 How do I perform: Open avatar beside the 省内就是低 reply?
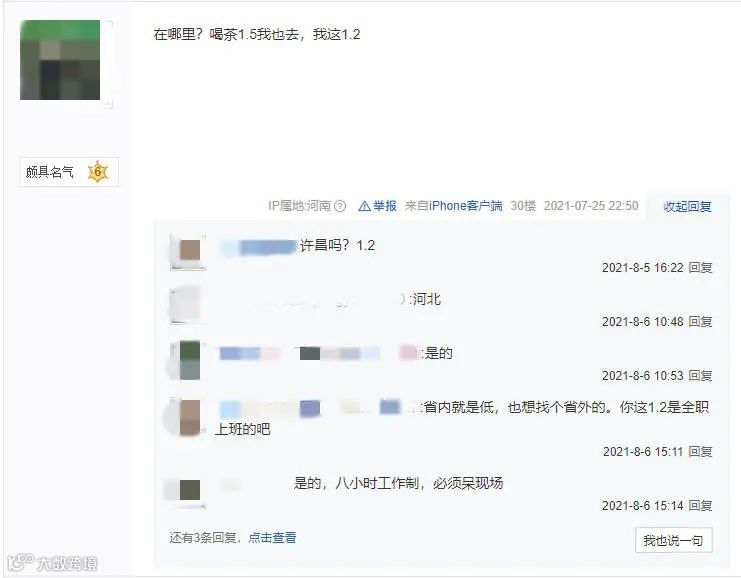190,417
